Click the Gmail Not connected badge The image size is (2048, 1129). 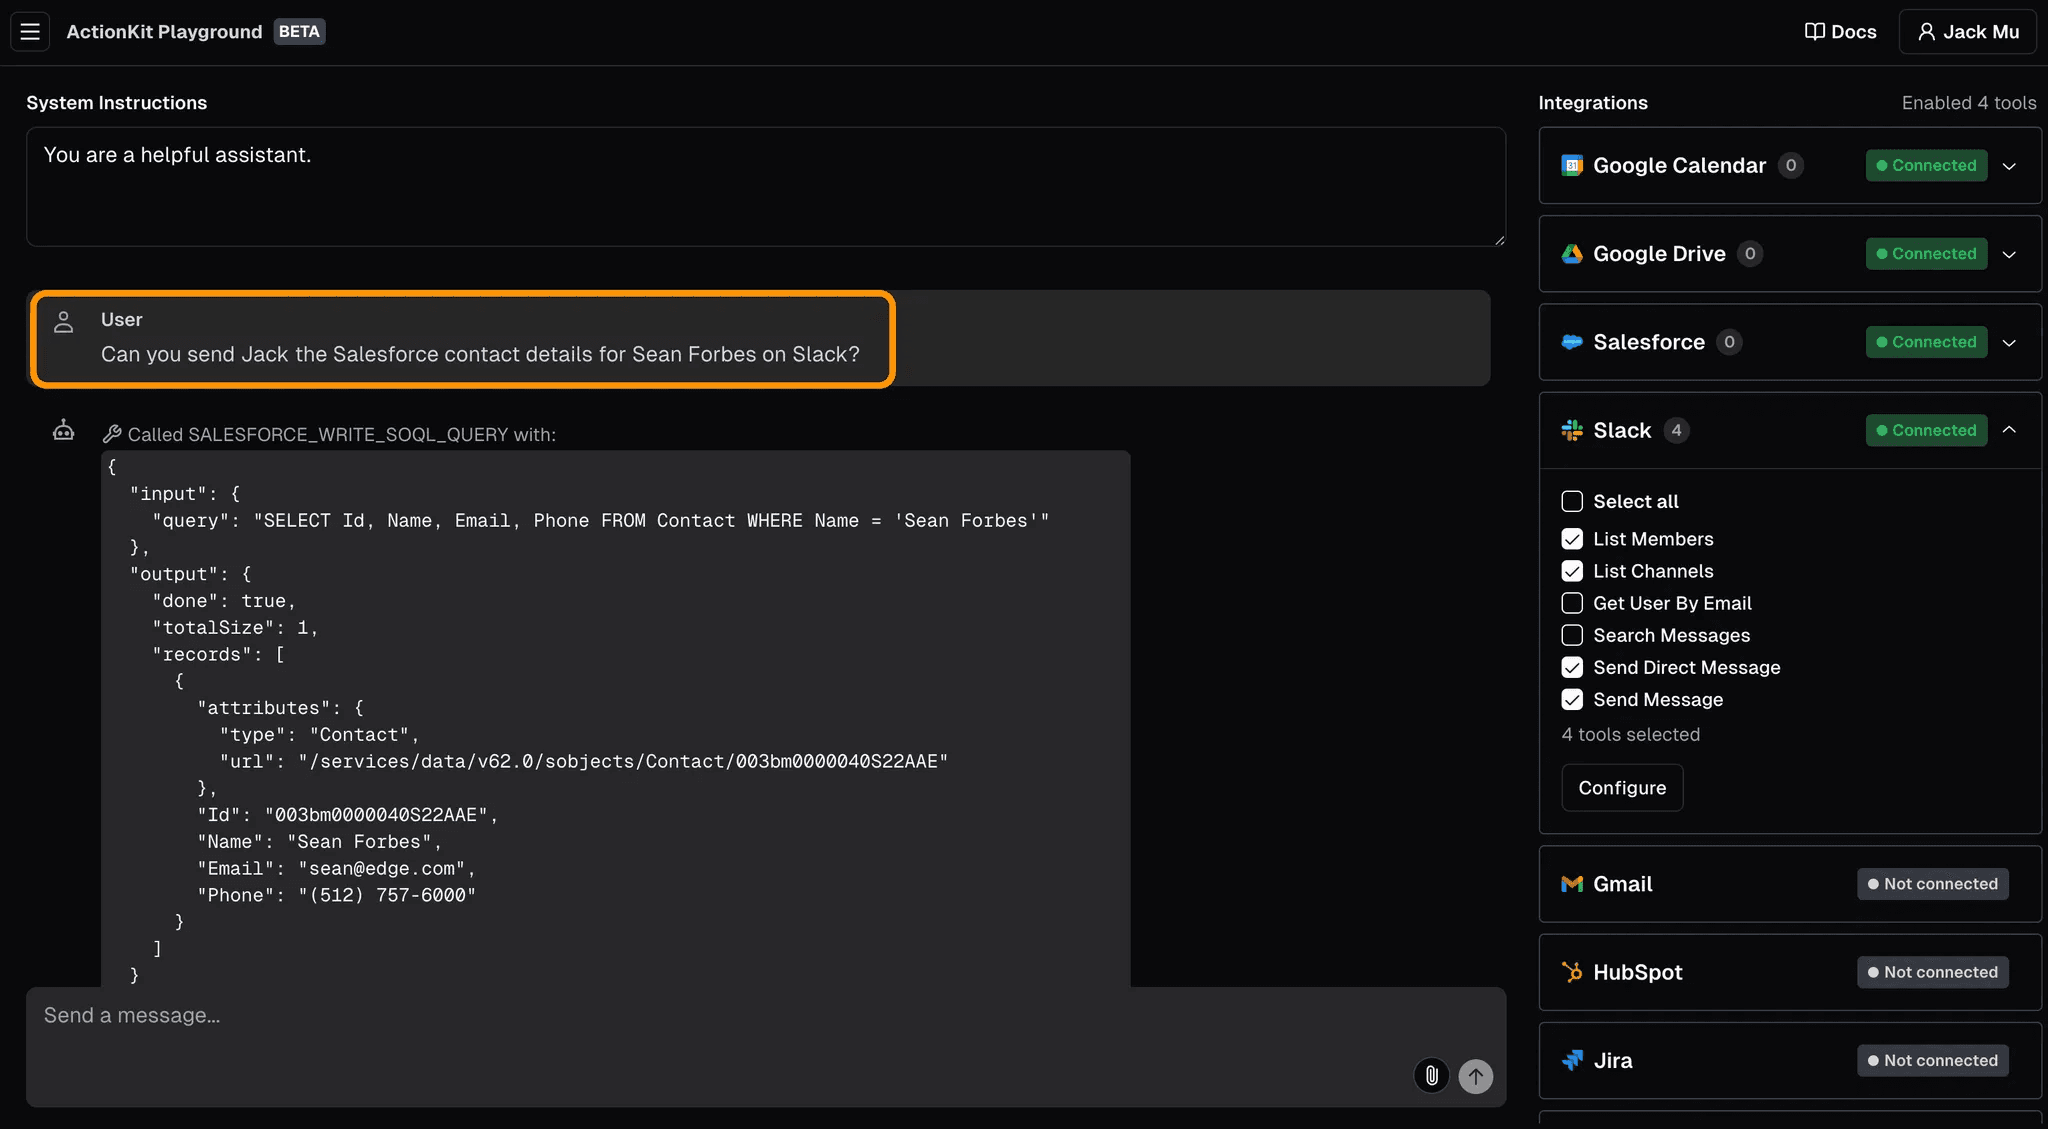(1932, 884)
